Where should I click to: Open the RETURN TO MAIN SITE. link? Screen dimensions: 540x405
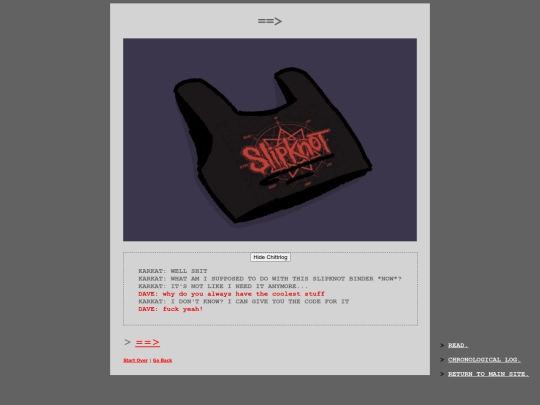point(488,374)
